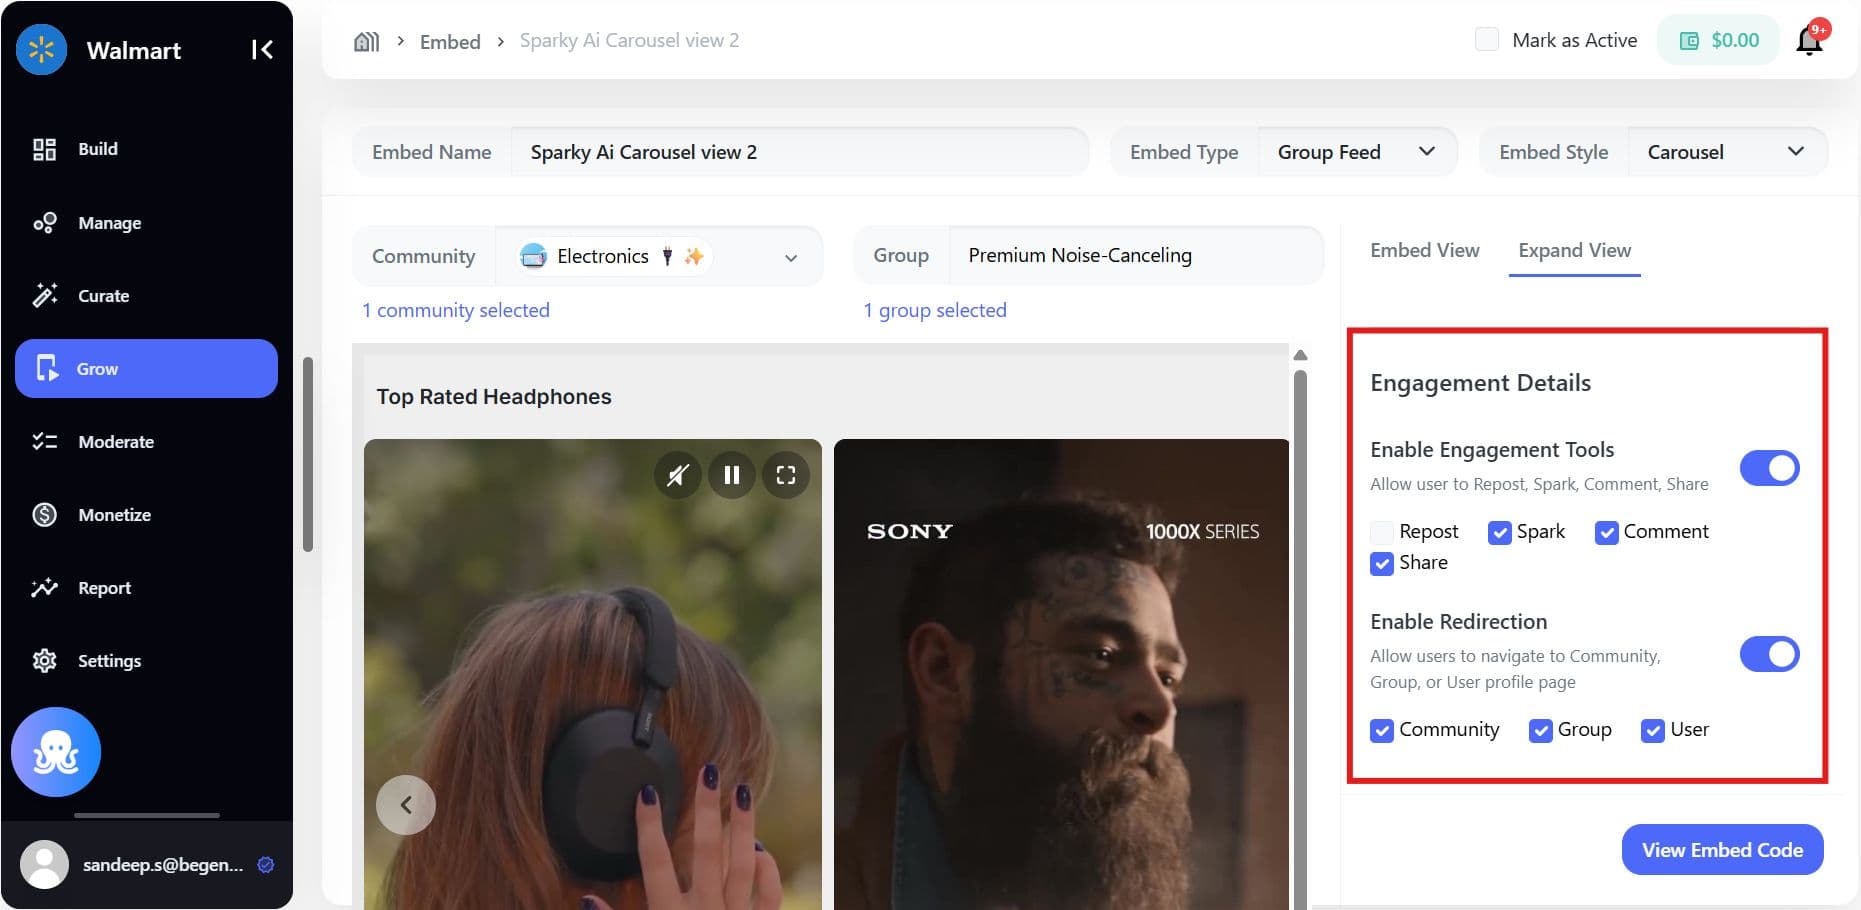Unmute the headphone video
Screen dimensions: 1861x910
point(678,475)
